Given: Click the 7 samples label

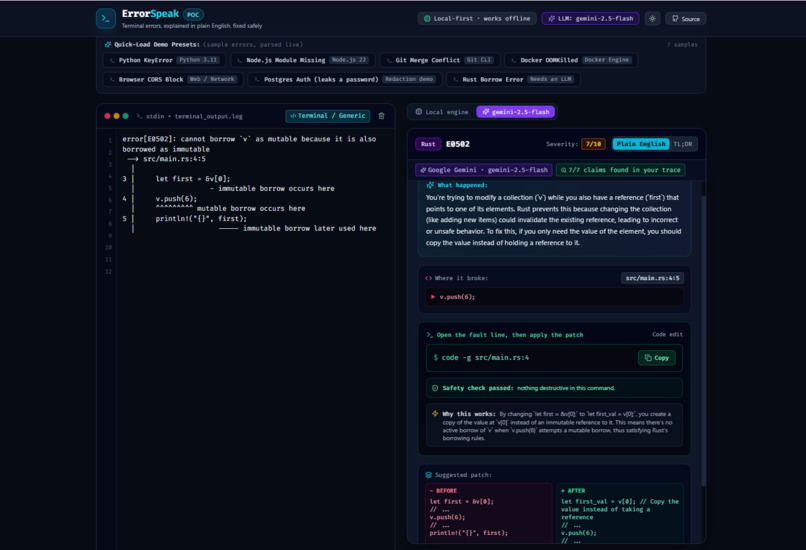Looking at the screenshot, I should (x=682, y=45).
